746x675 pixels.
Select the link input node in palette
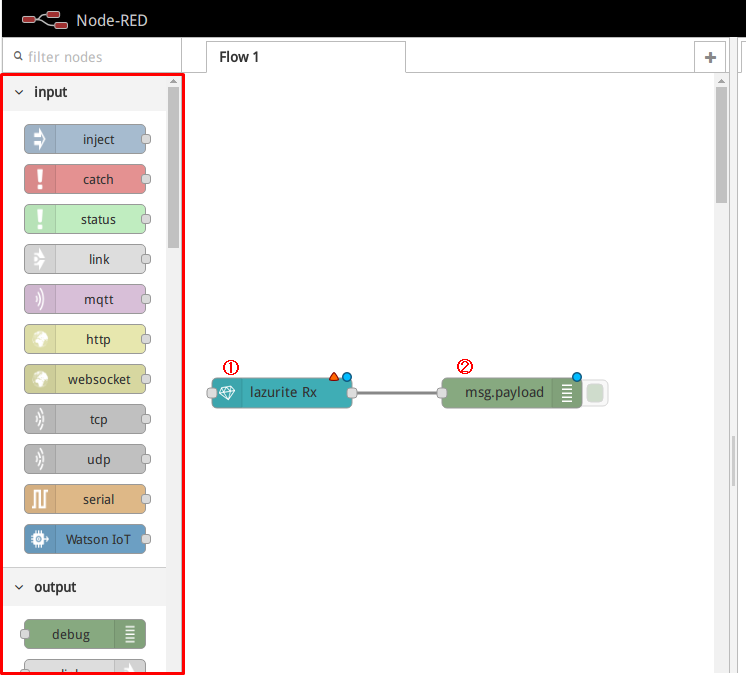85,259
